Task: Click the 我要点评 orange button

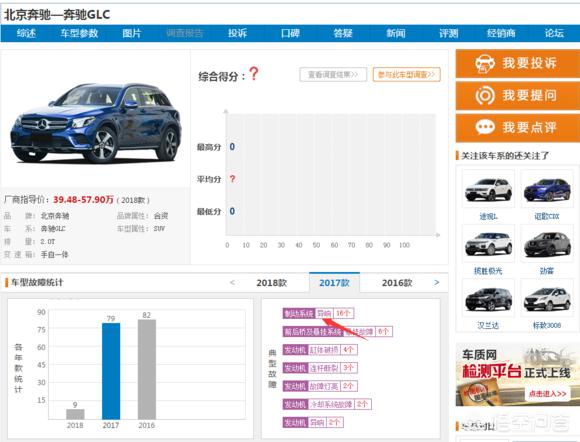Action: [x=517, y=128]
